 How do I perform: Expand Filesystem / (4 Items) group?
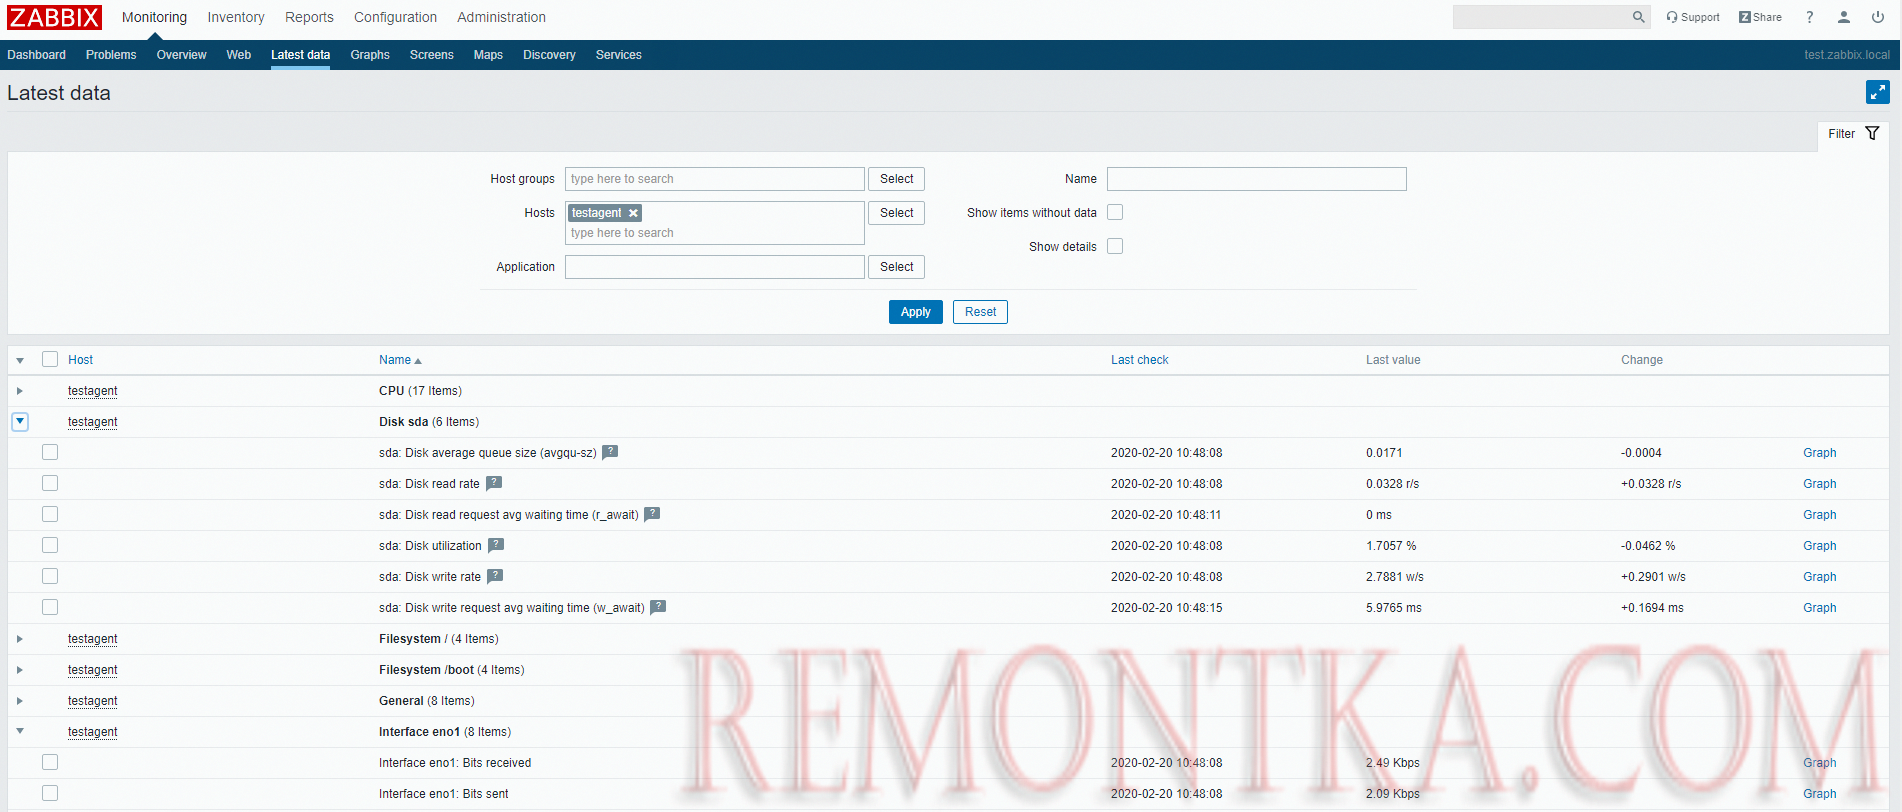pyautogui.click(x=20, y=639)
